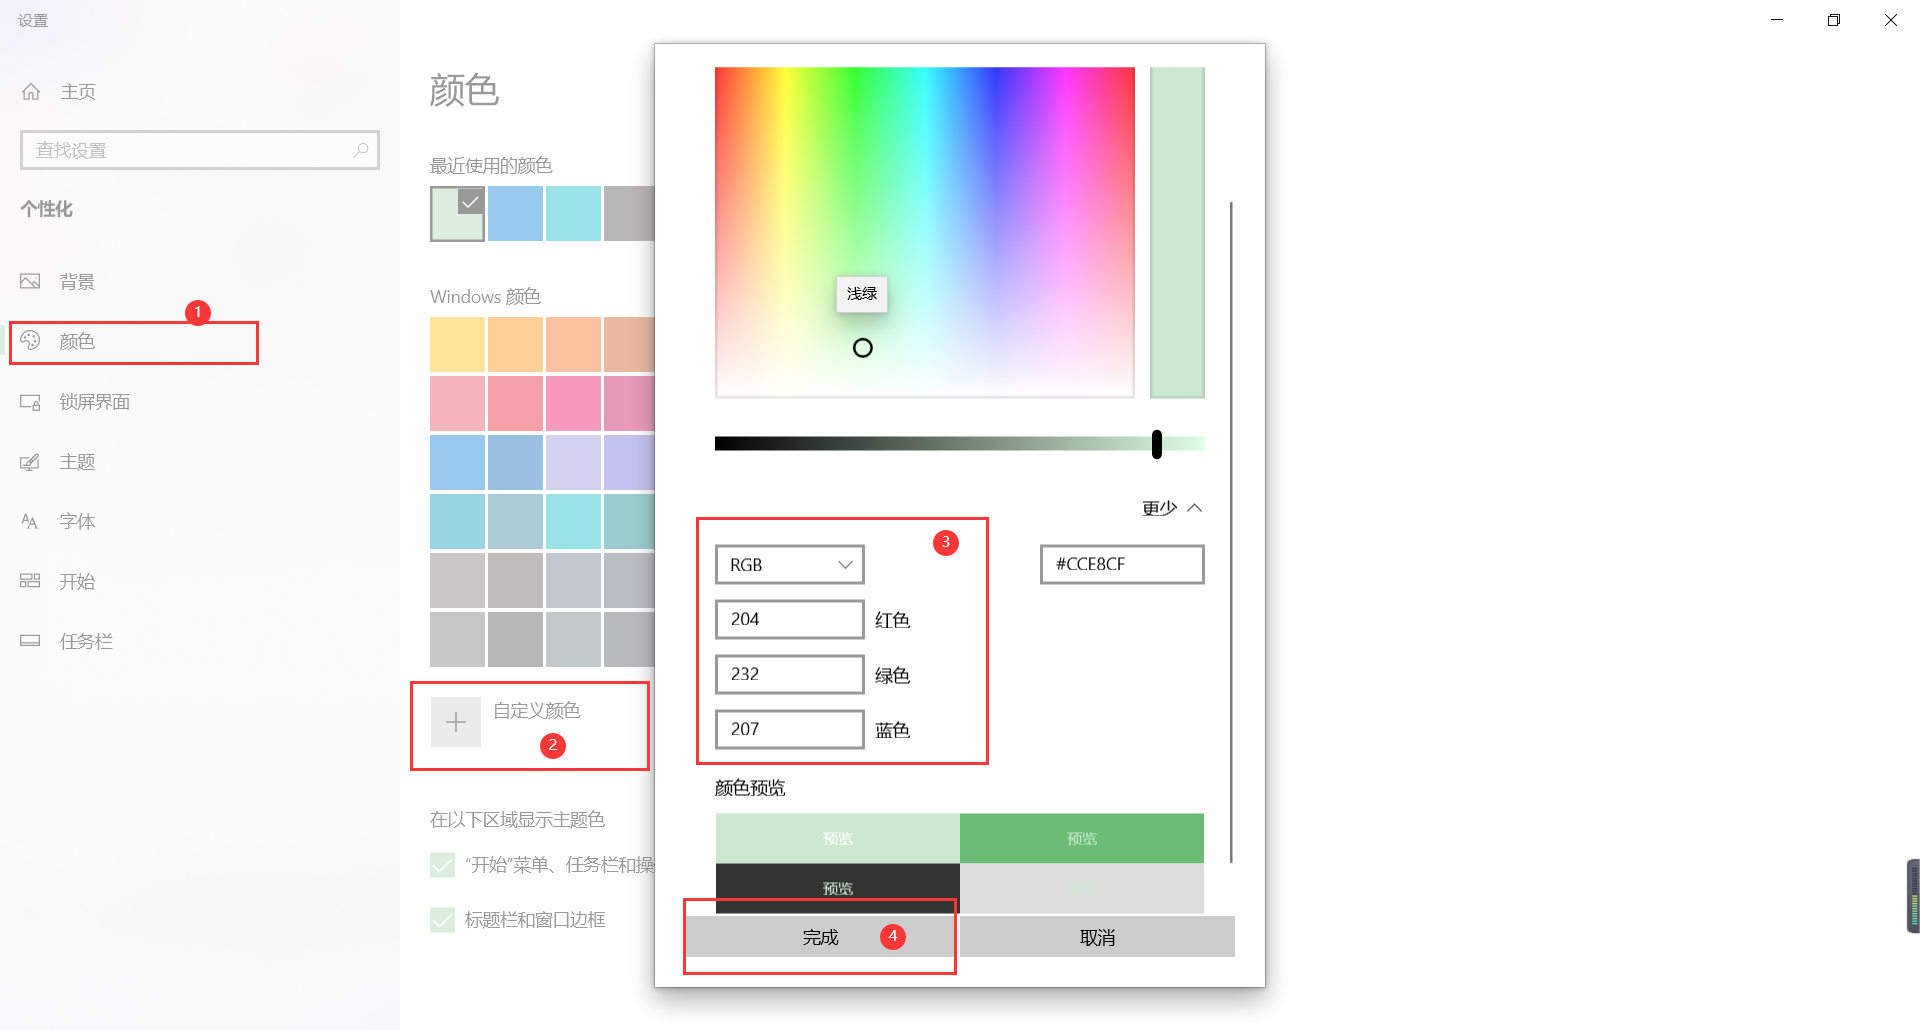This screenshot has height=1030, width=1920.
Task: Click the 锁屏界面 icon in sidebar
Action: click(x=30, y=402)
